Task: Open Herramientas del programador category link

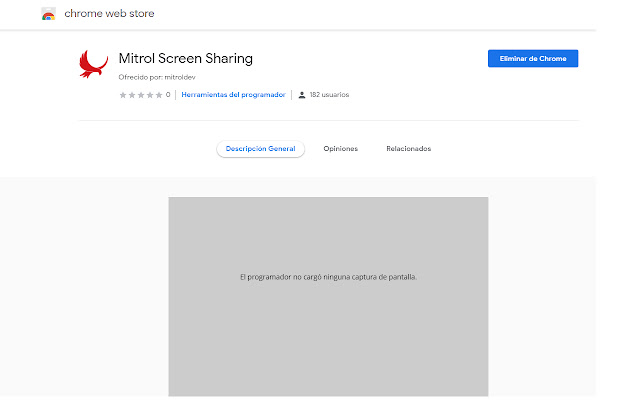Action: point(233,95)
